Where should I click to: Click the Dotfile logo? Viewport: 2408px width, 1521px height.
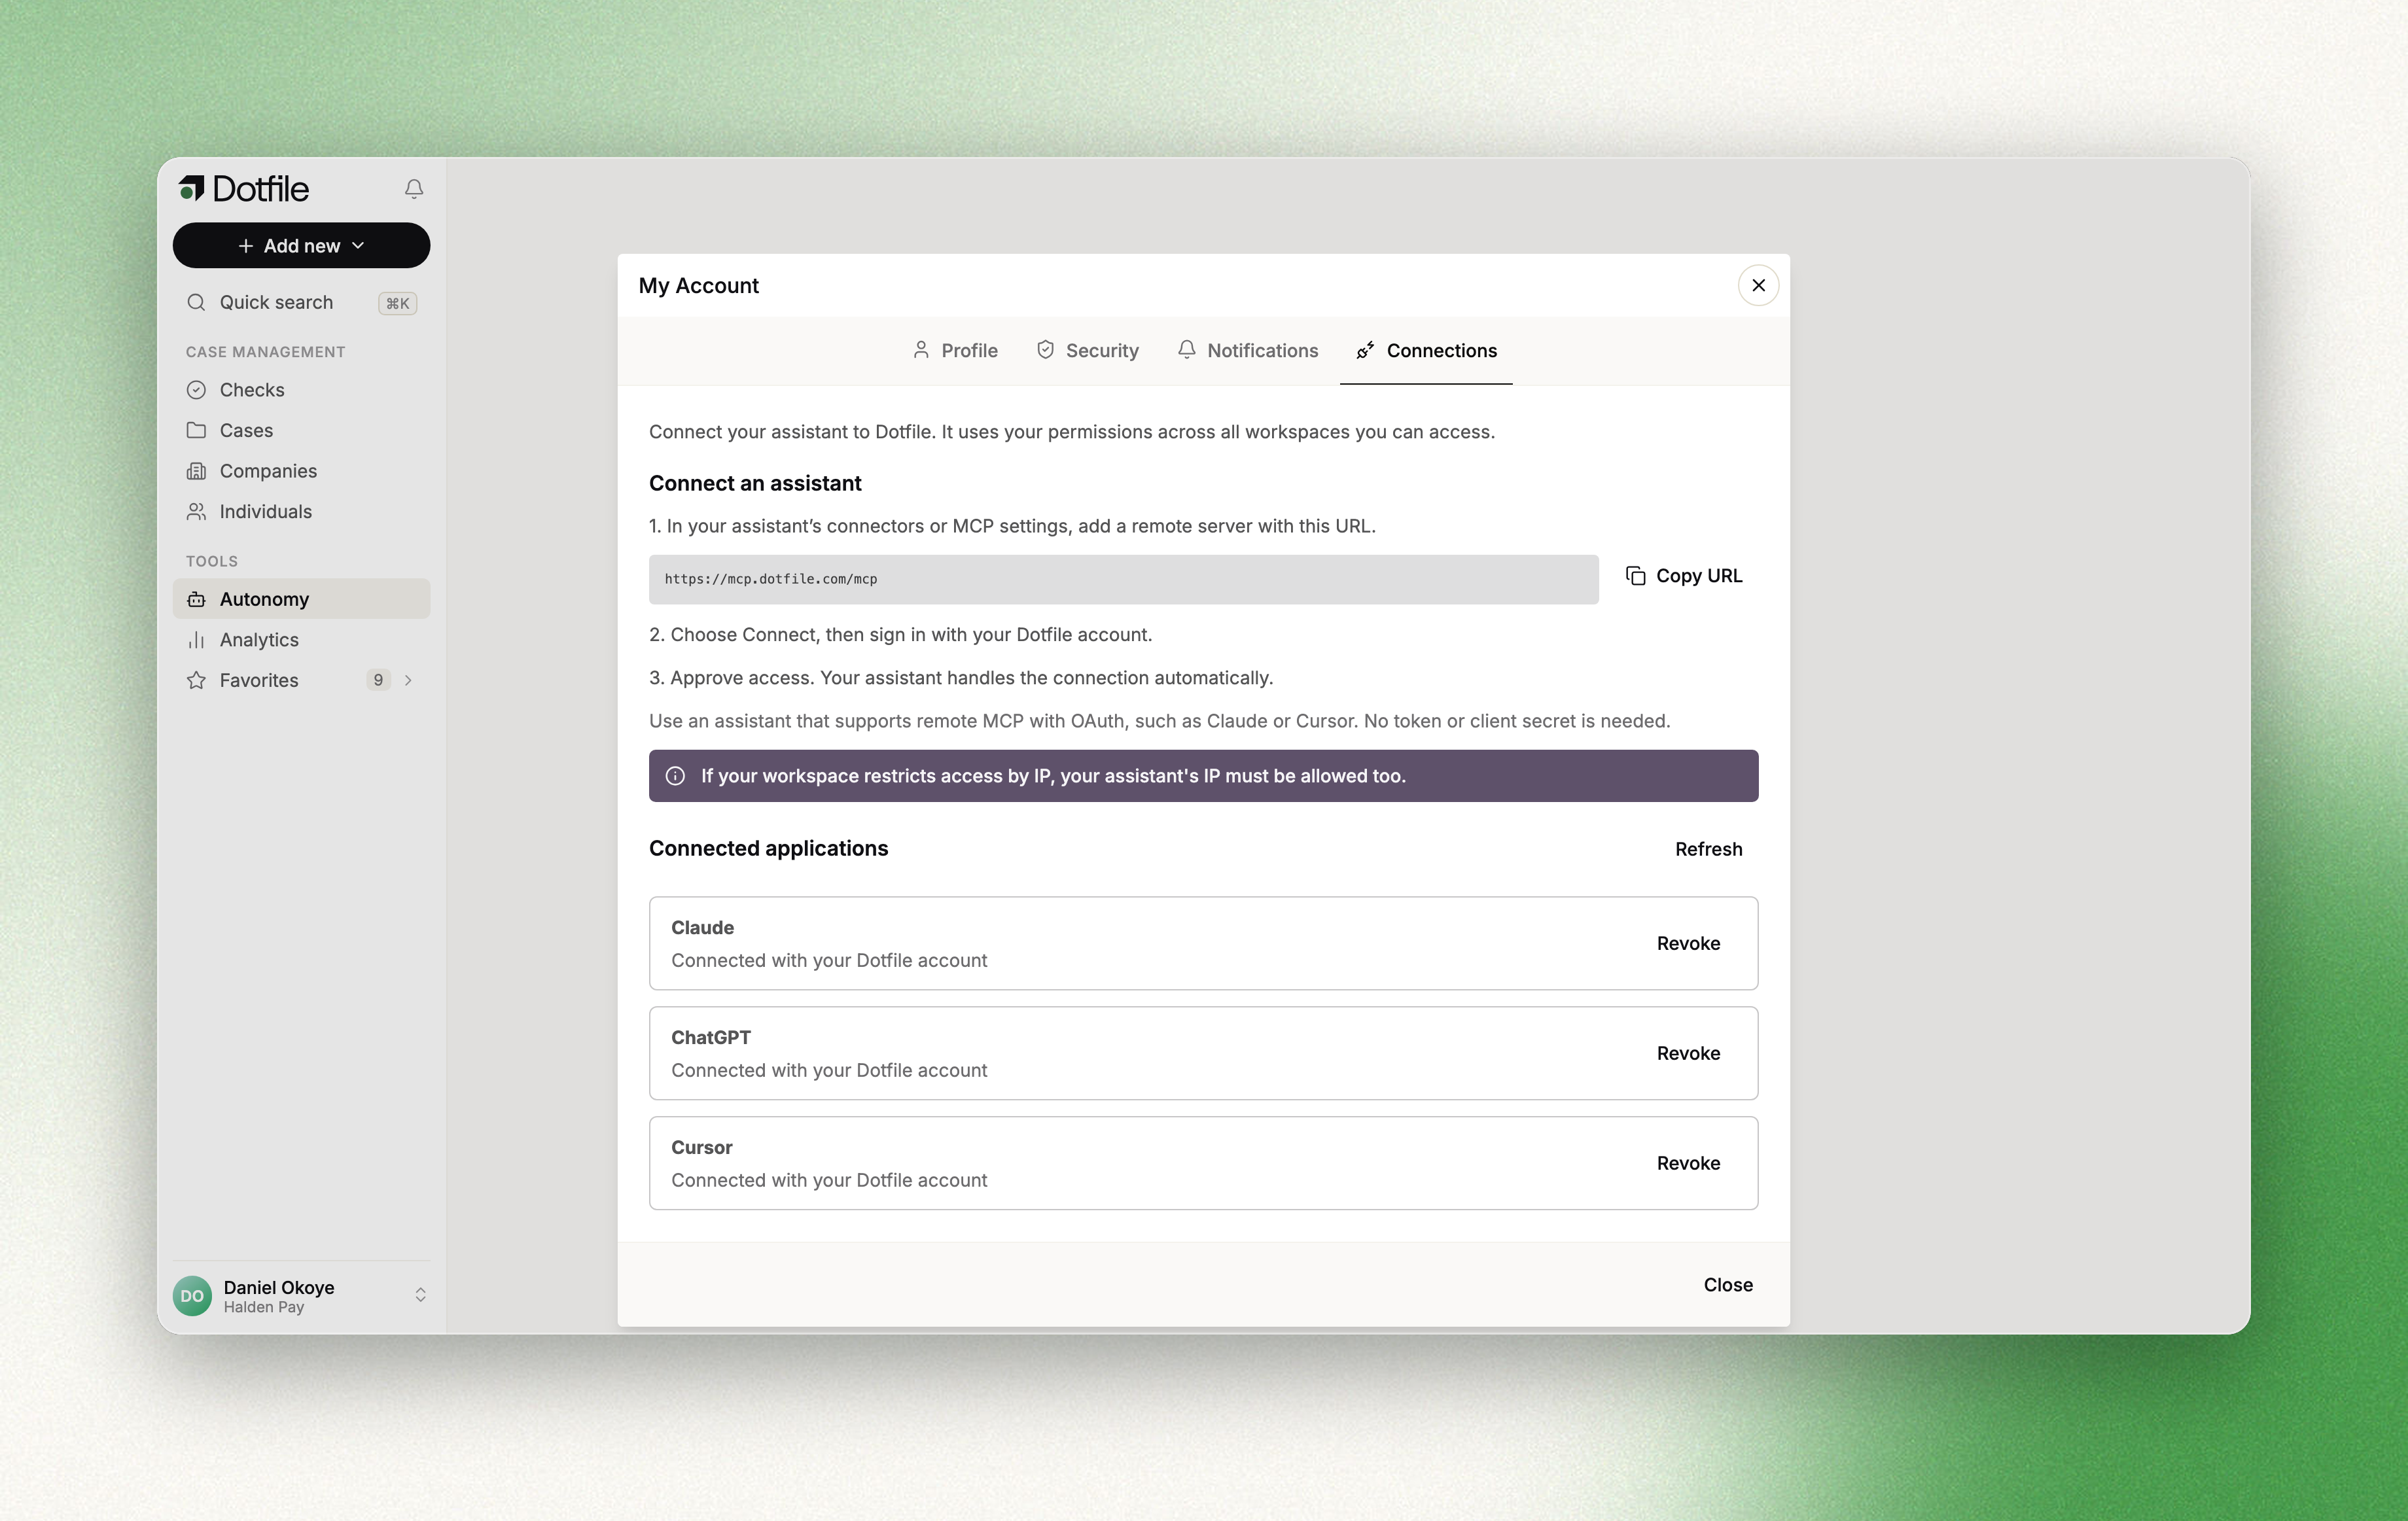(x=243, y=188)
